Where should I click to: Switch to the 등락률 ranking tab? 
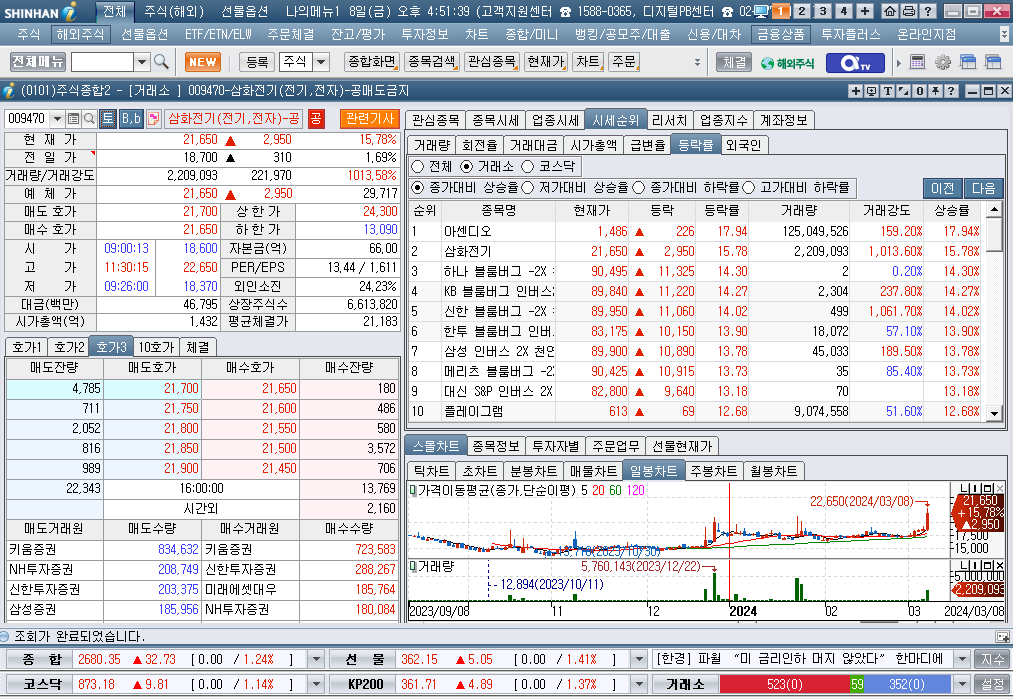tap(695, 145)
